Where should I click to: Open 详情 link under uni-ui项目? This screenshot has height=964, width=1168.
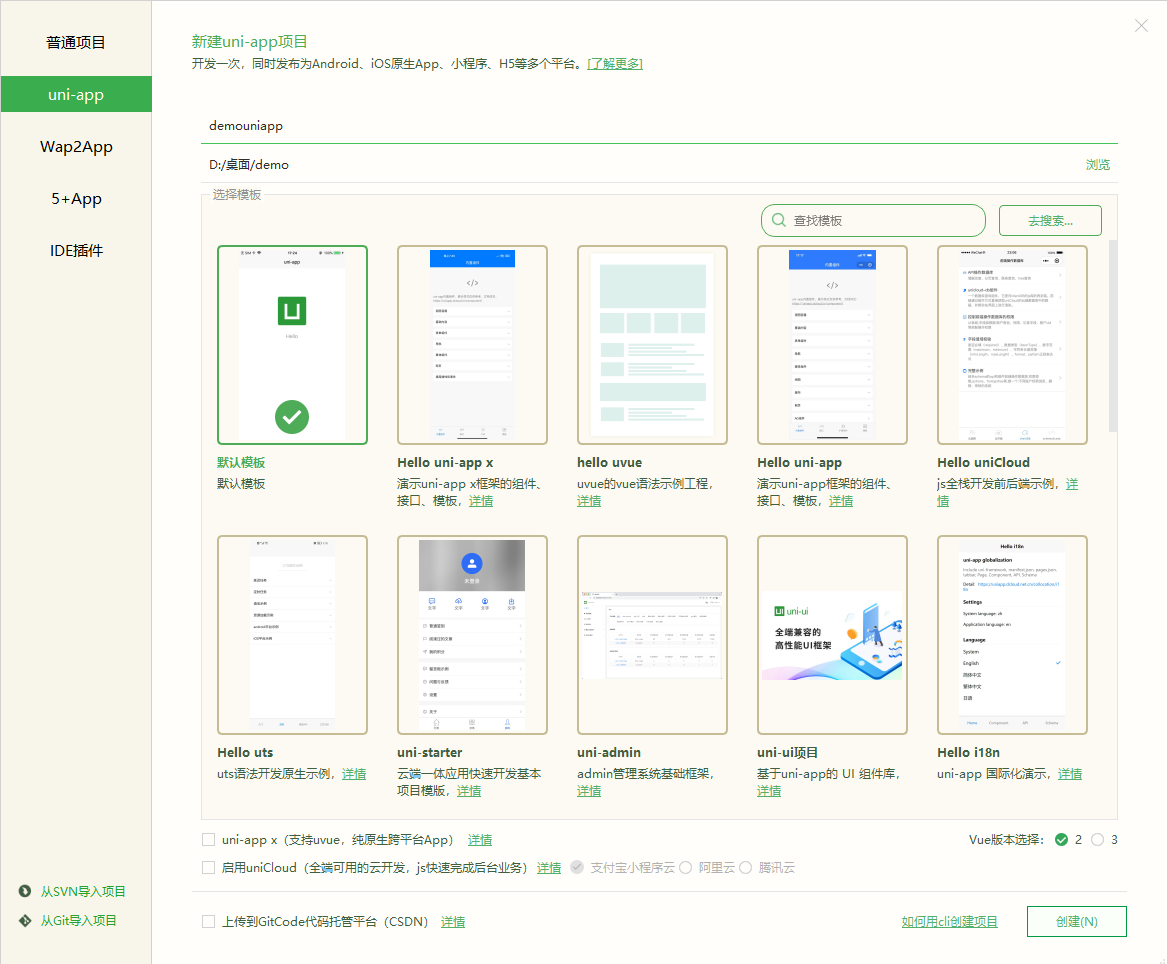tap(769, 790)
